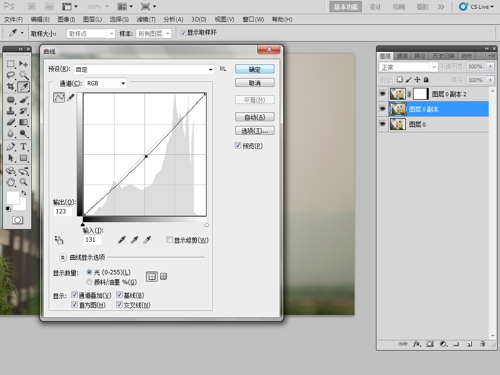
Task: Open the 预设 preset dropdown
Action: [144, 69]
